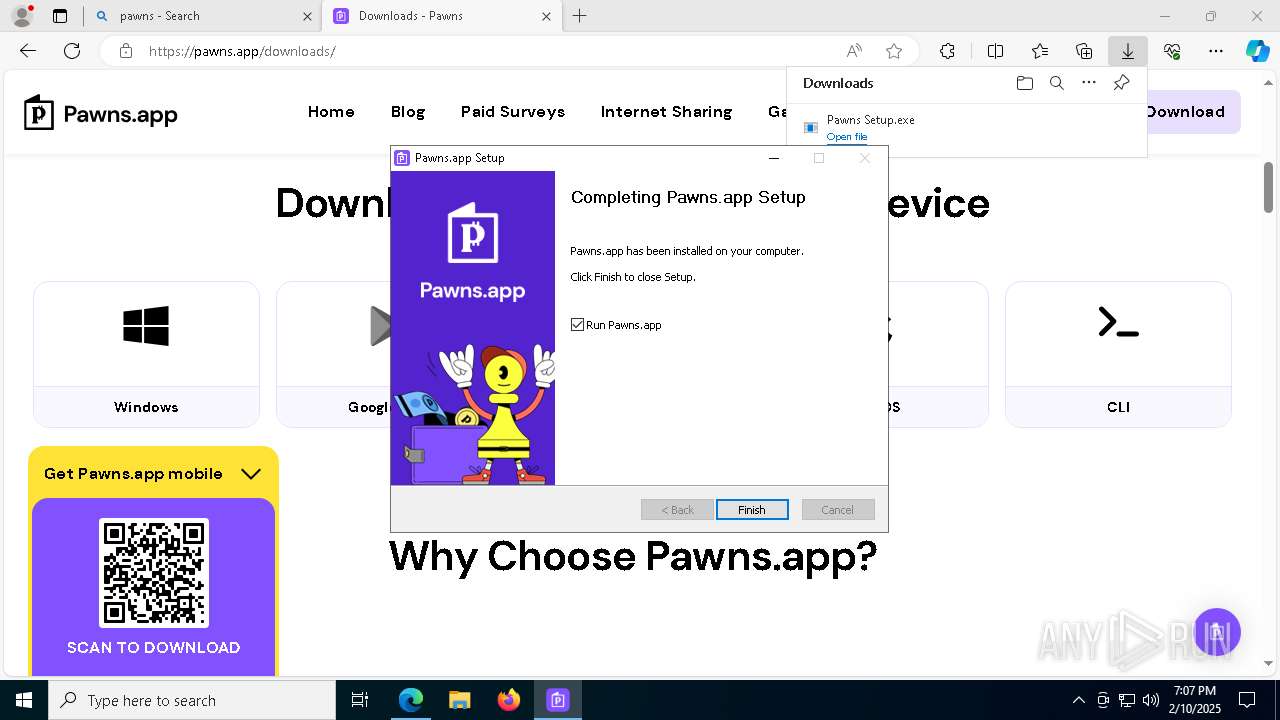This screenshot has height=720, width=1280.
Task: Click the Pawns.app logo
Action: coord(101,114)
